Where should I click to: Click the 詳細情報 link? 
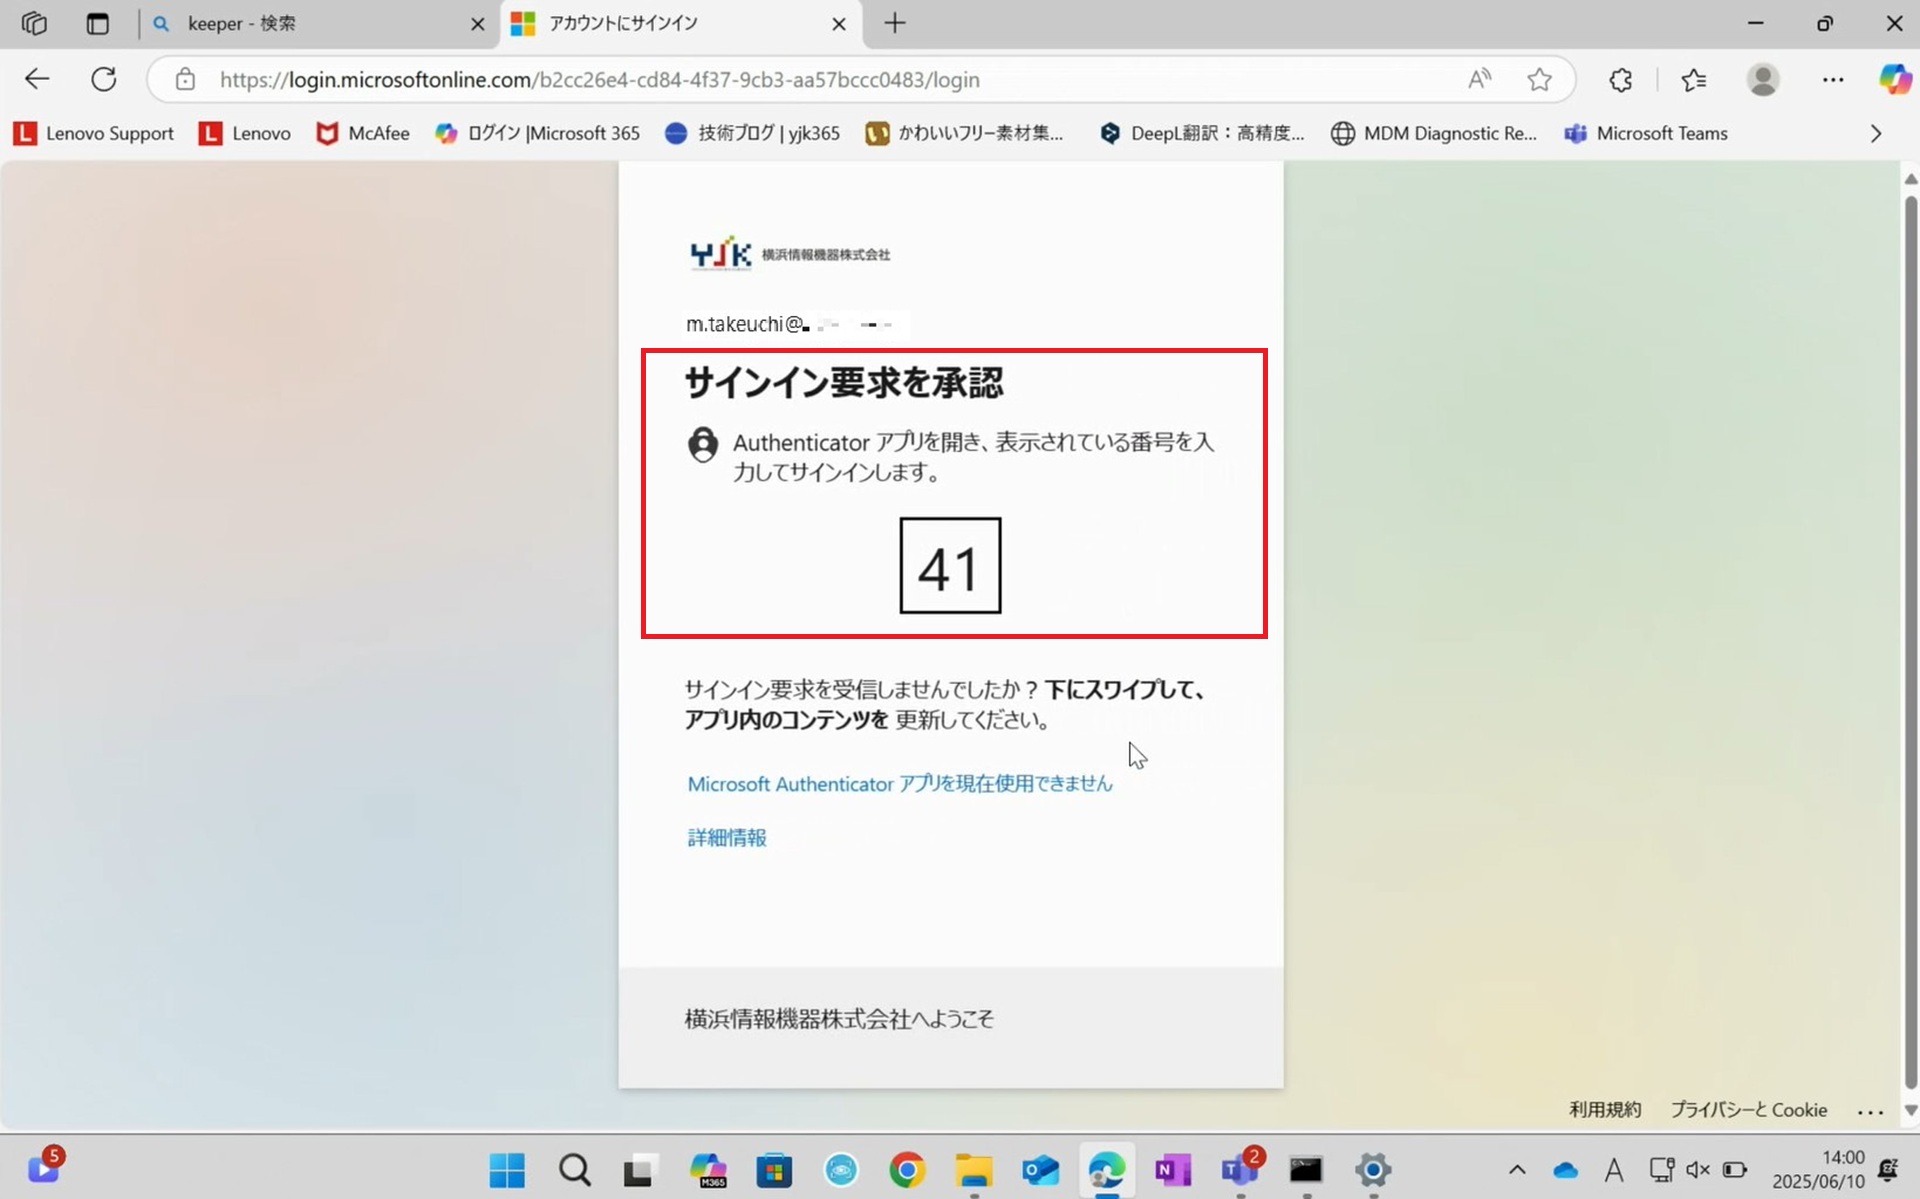click(727, 838)
